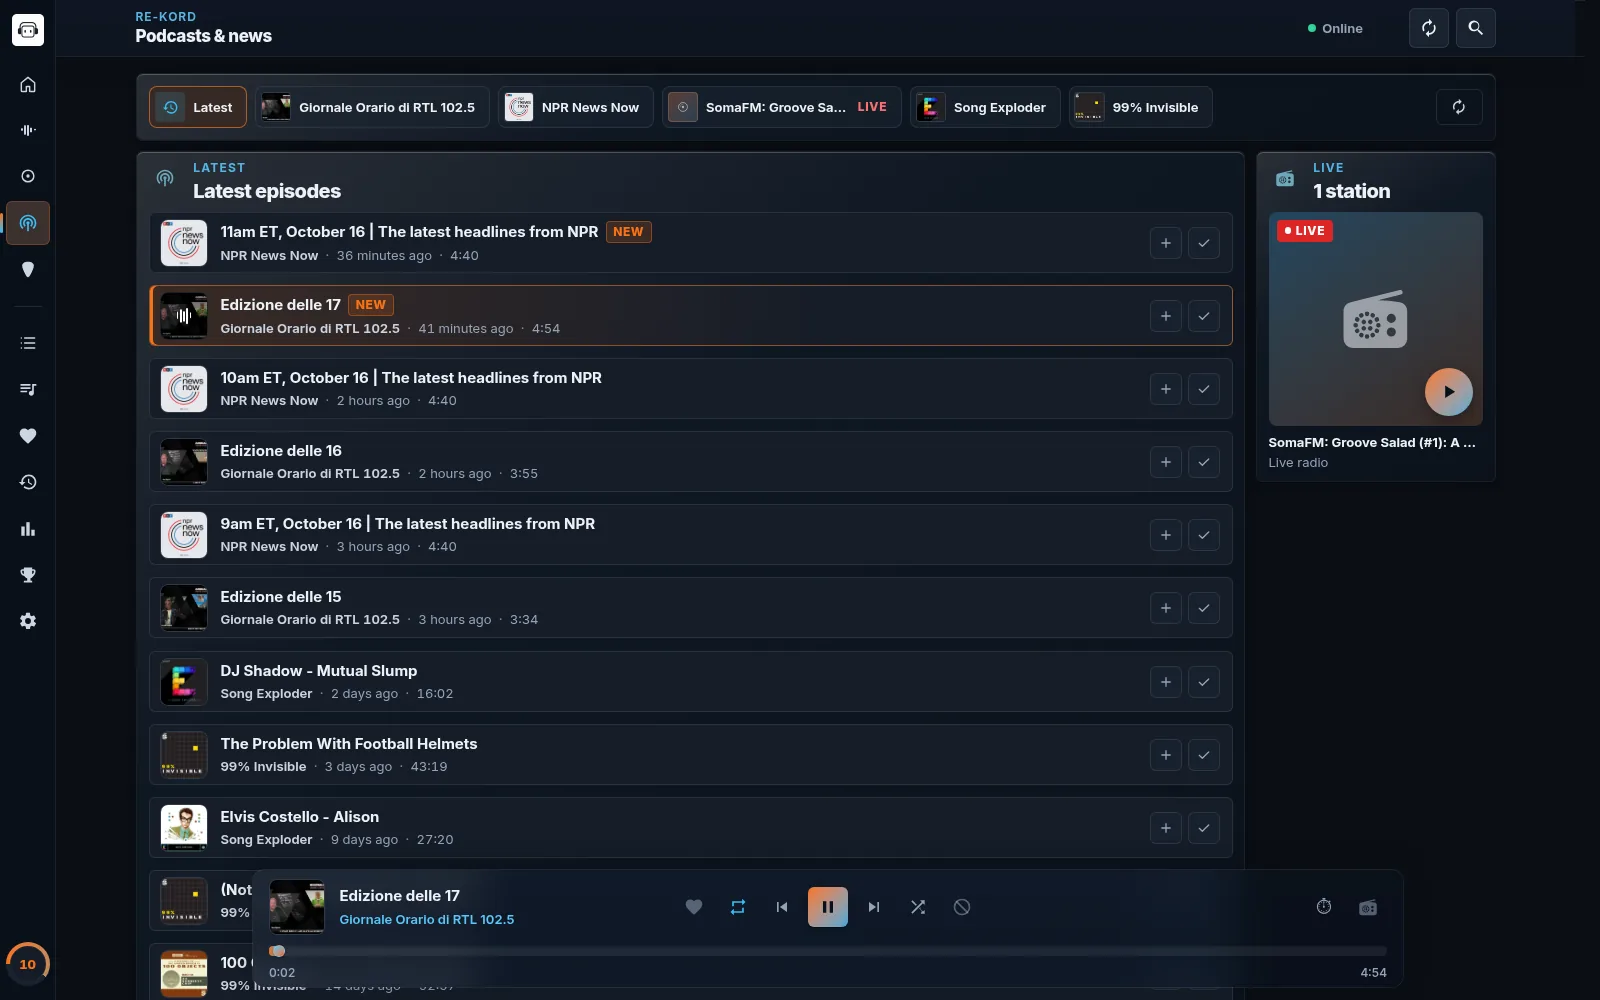Open the '11am ET, October 16' NPR episode

[691, 243]
